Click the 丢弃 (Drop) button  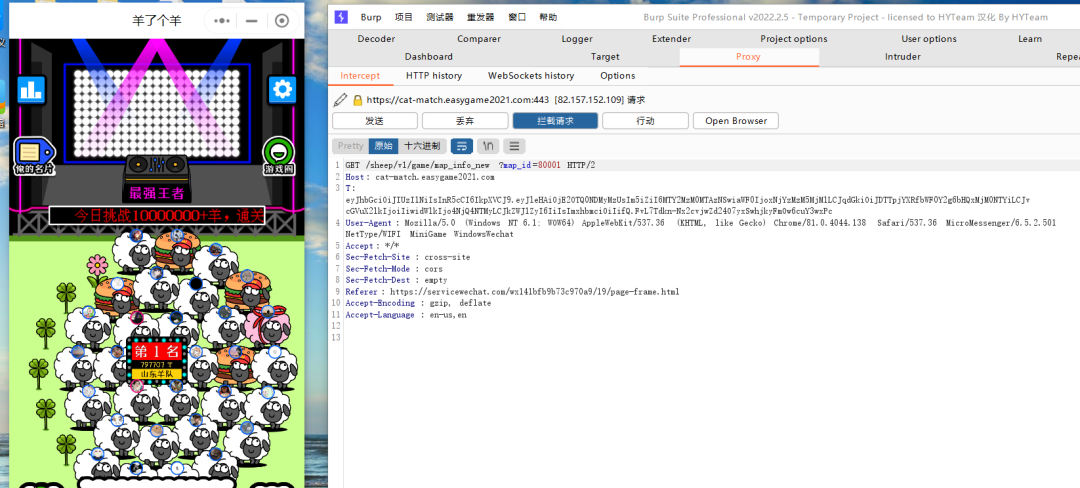[x=465, y=120]
